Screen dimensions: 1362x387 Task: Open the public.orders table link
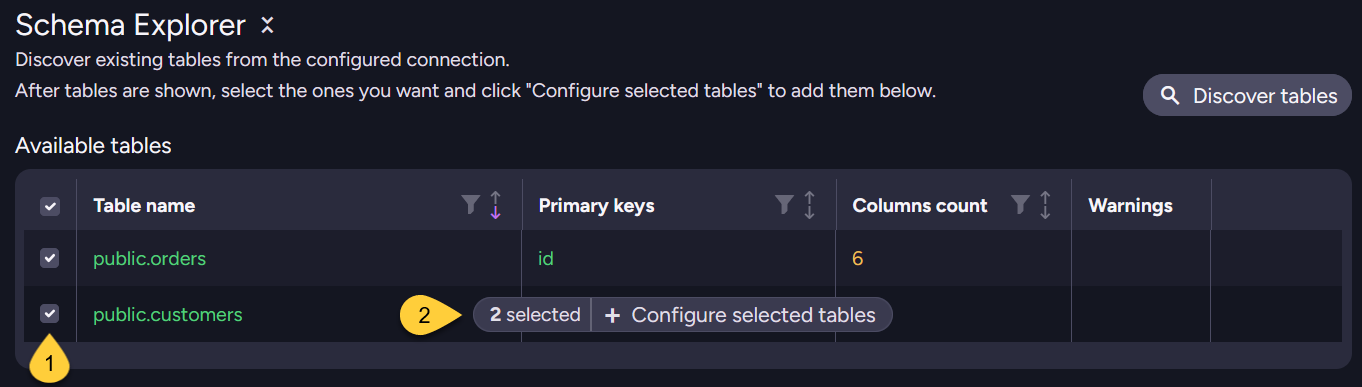pyautogui.click(x=149, y=258)
